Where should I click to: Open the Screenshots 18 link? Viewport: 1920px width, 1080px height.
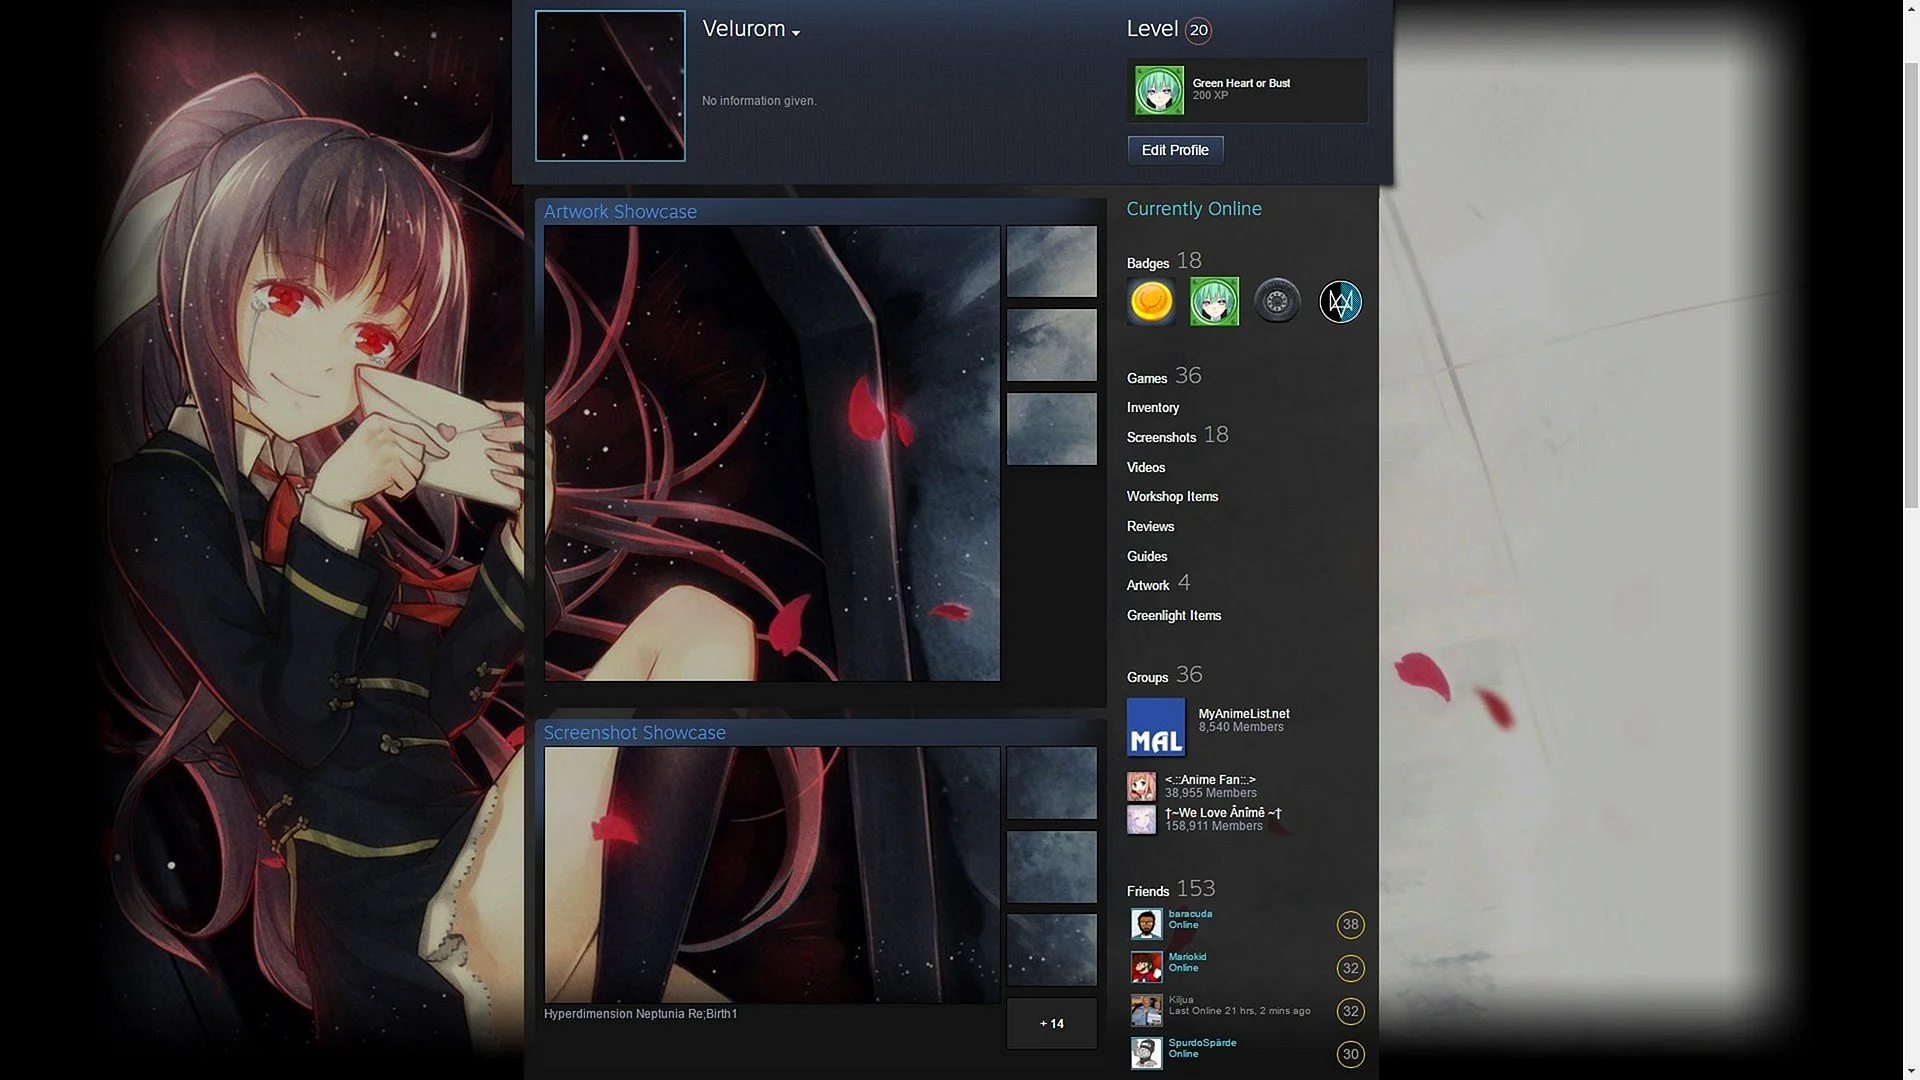(1177, 436)
